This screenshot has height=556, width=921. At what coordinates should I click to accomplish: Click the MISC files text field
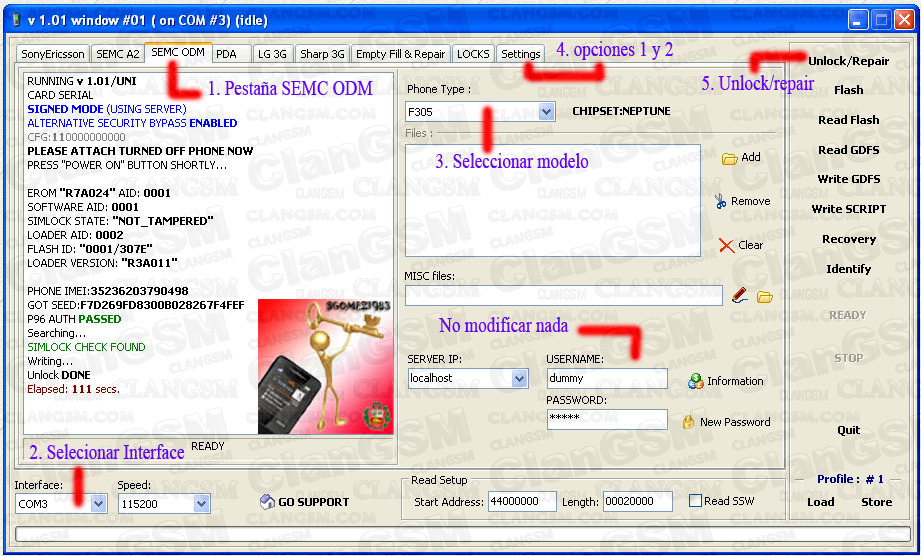pos(563,295)
